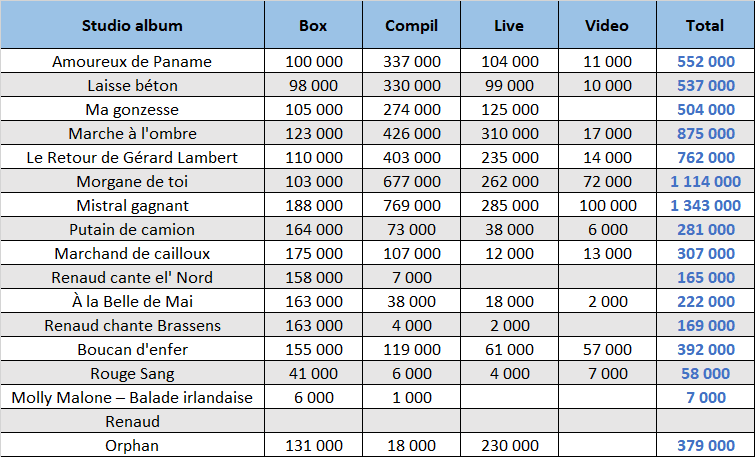Viewport: 755px width, 457px height.
Task: Click the Morgane de toi album name
Action: [x=132, y=182]
